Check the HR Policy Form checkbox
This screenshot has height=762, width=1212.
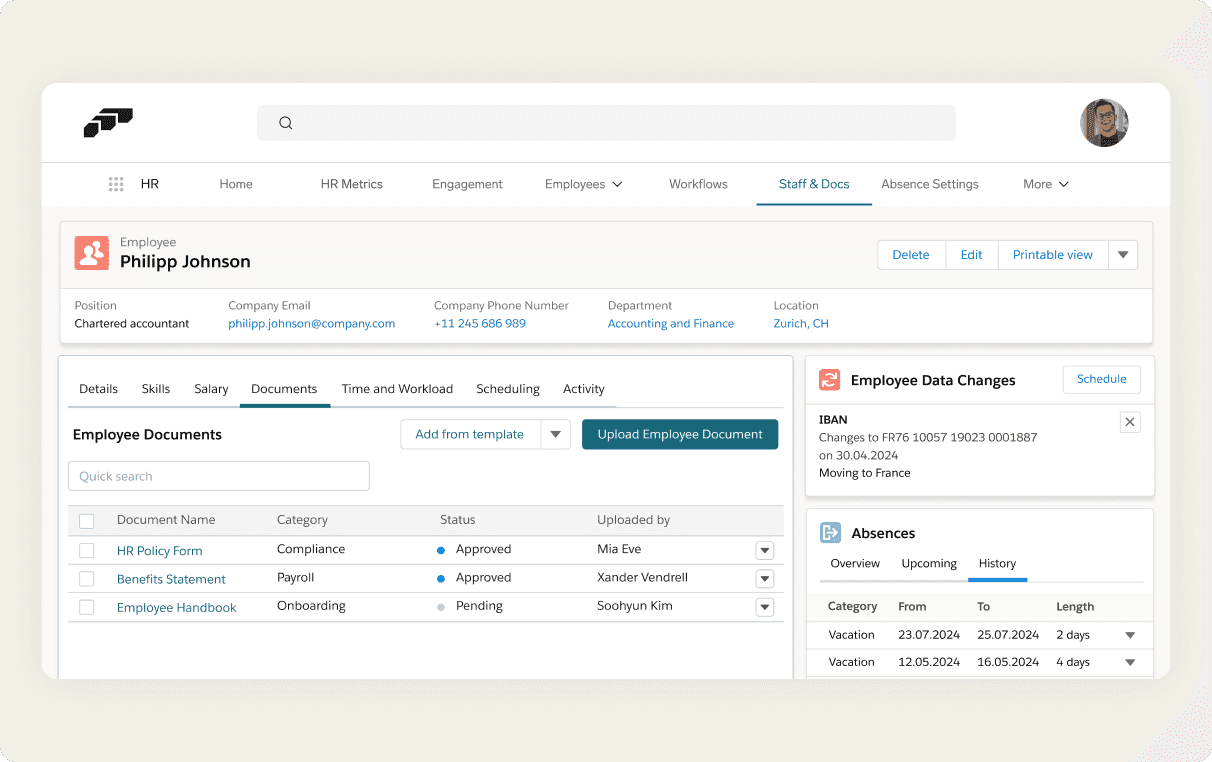[x=87, y=551]
